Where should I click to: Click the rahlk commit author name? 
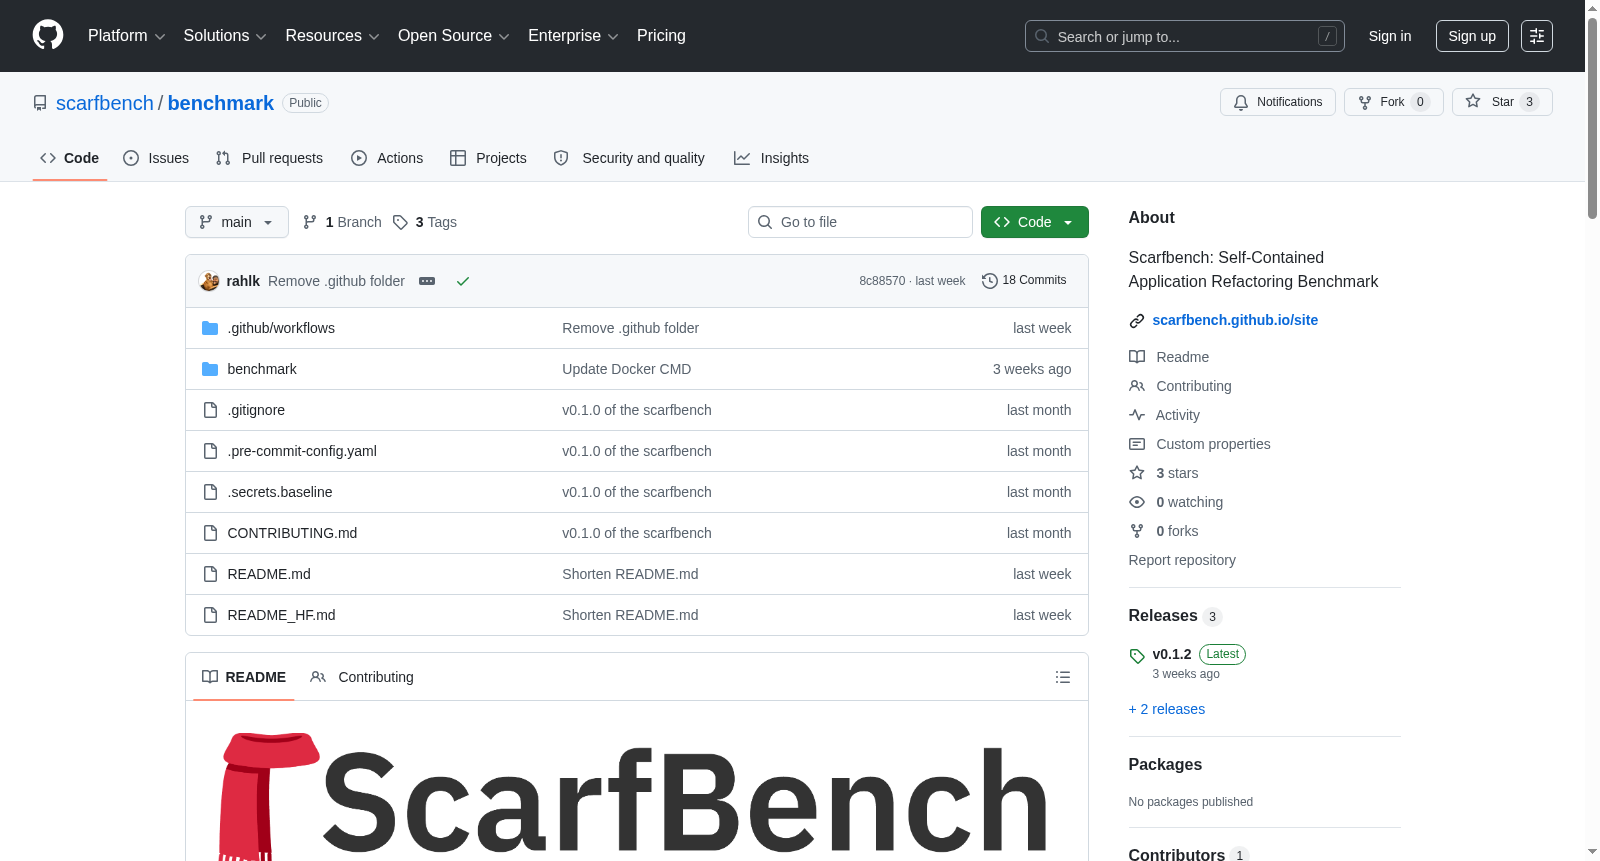click(x=243, y=281)
